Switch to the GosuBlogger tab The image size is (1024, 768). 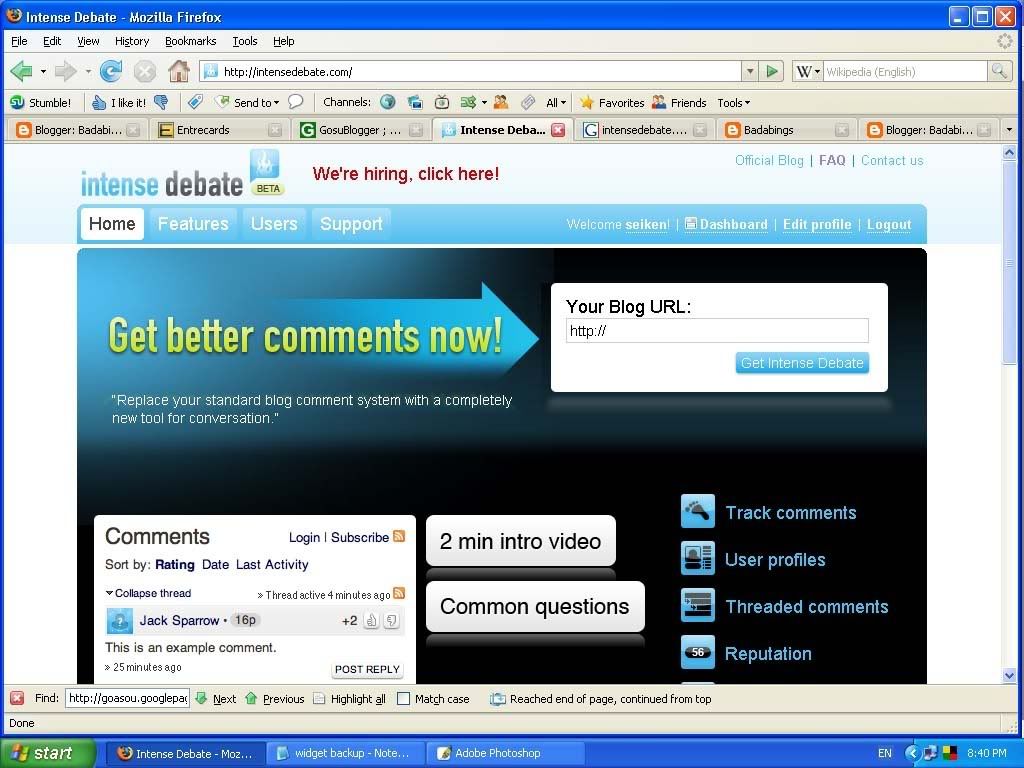[360, 130]
